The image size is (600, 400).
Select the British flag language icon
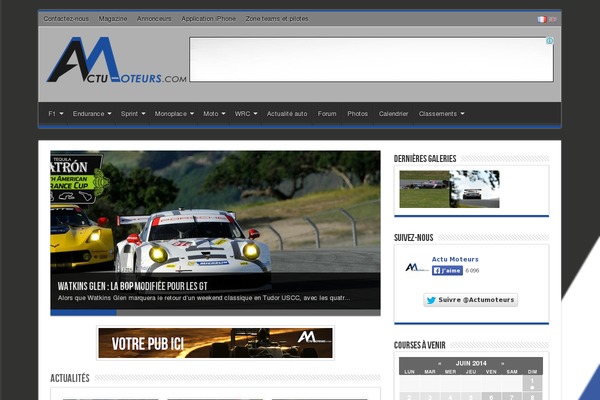click(x=553, y=18)
